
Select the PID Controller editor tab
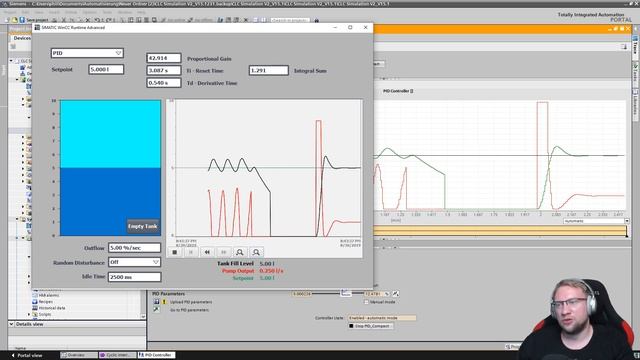click(157, 355)
